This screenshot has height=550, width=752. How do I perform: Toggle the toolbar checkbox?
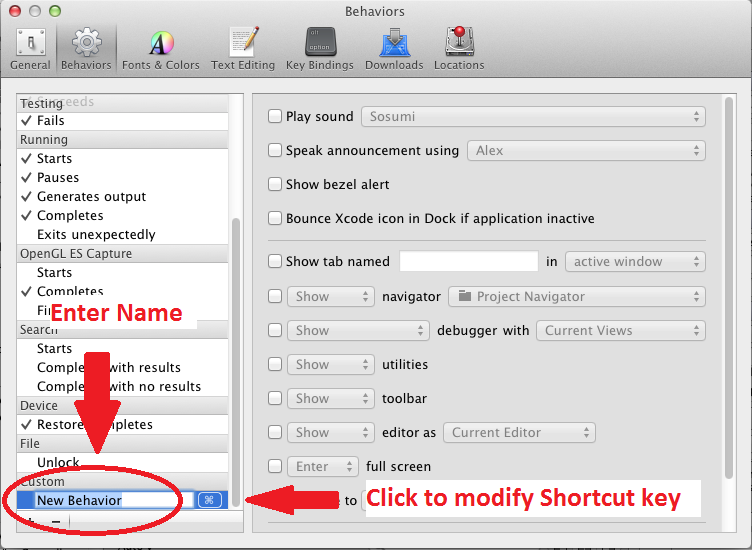275,398
